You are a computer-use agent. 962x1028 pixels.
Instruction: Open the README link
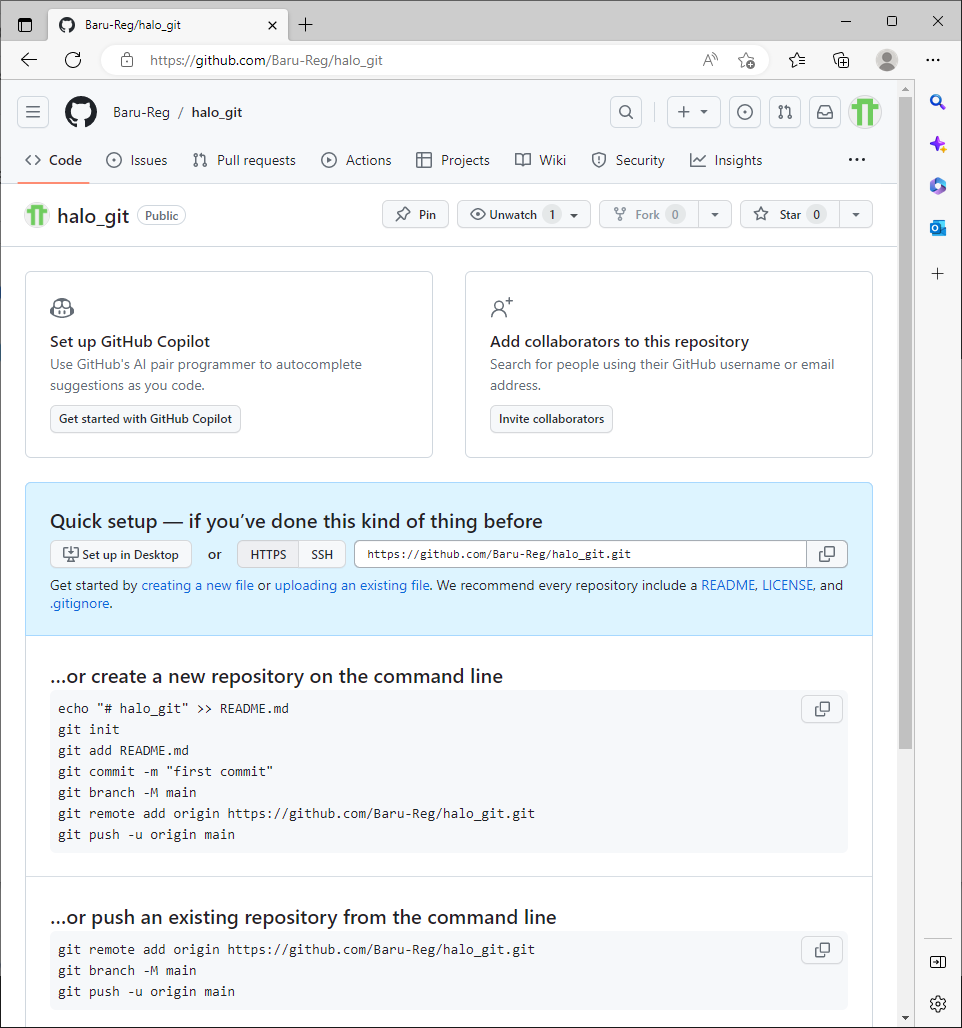click(728, 585)
